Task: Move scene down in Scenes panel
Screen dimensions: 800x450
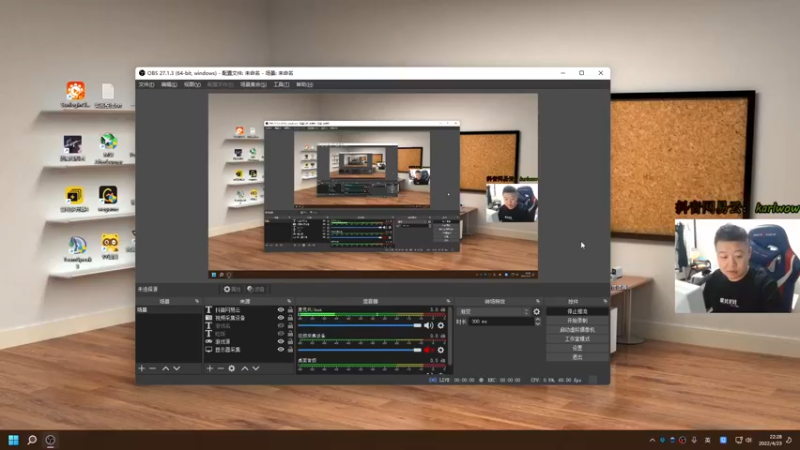Action: [x=177, y=368]
